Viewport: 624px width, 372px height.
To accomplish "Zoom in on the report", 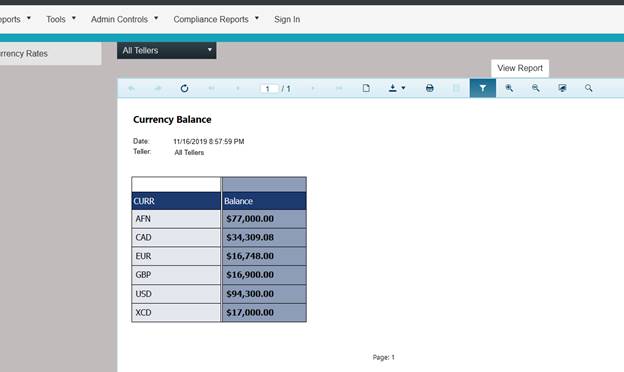I will 509,88.
